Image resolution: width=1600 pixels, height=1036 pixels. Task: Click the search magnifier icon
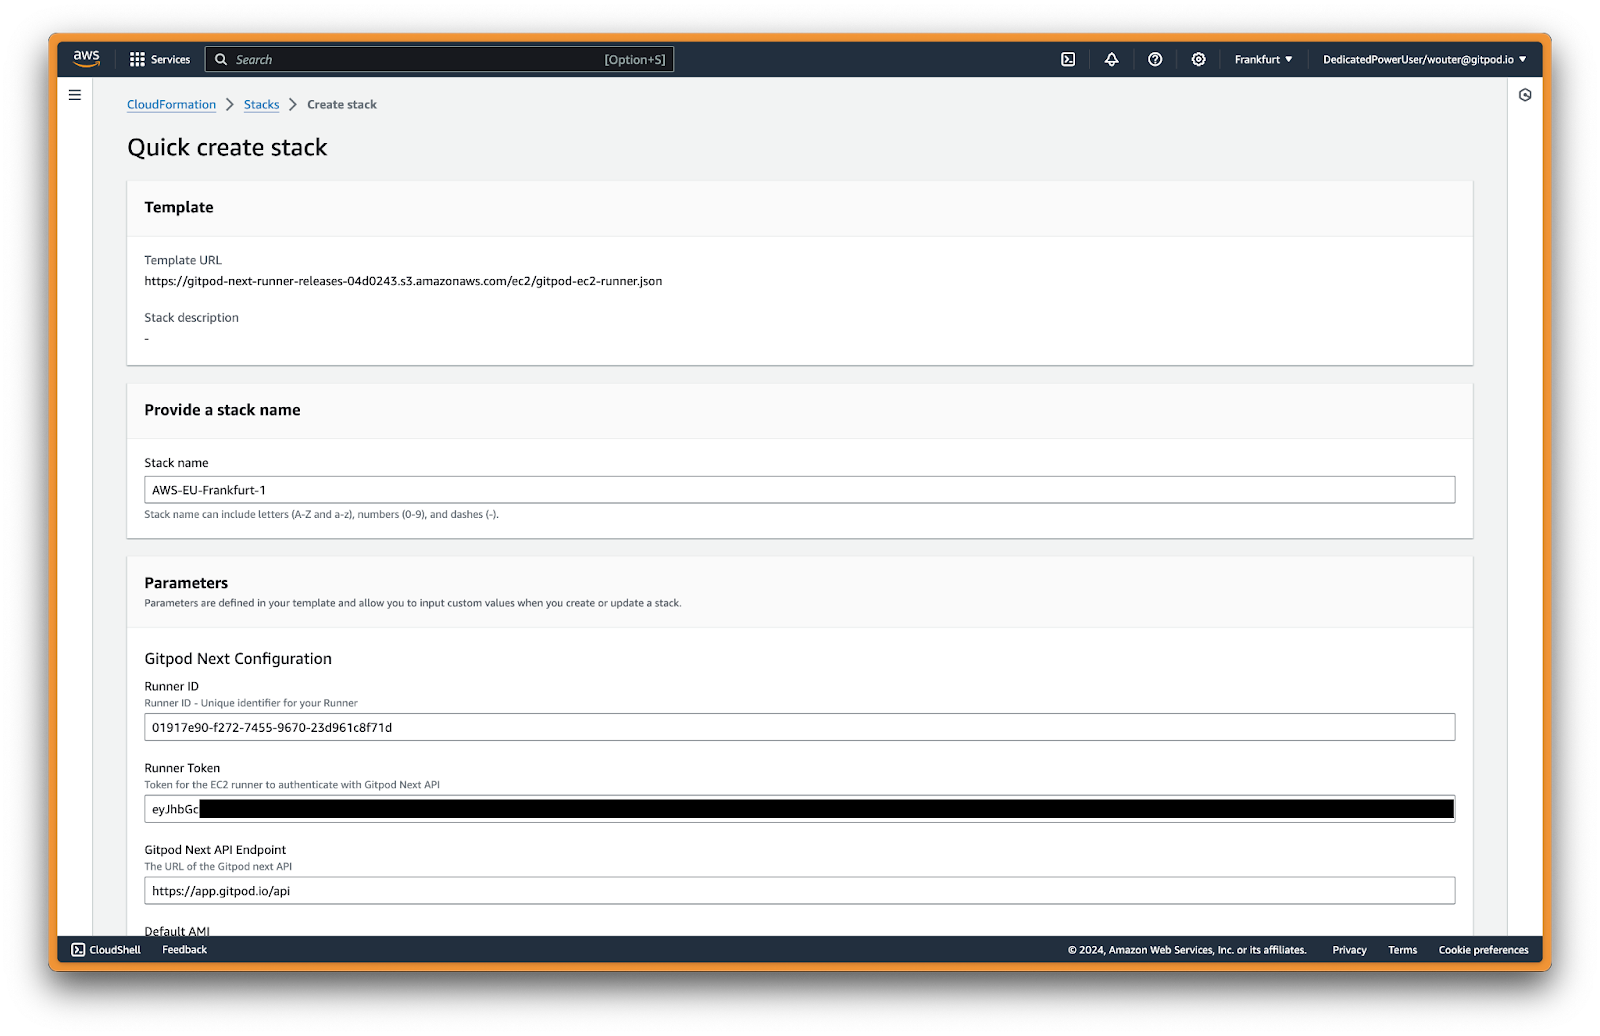coord(221,60)
